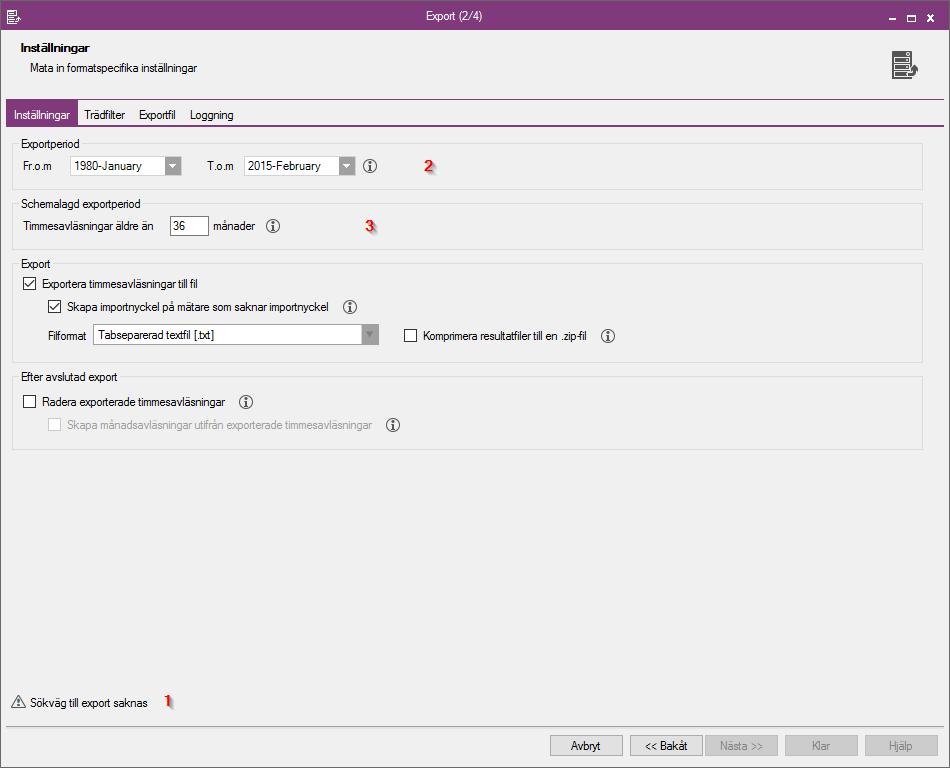Viewport: 950px width, 768px height.
Task: Switch to the Trädfilter tab
Action: click(104, 114)
